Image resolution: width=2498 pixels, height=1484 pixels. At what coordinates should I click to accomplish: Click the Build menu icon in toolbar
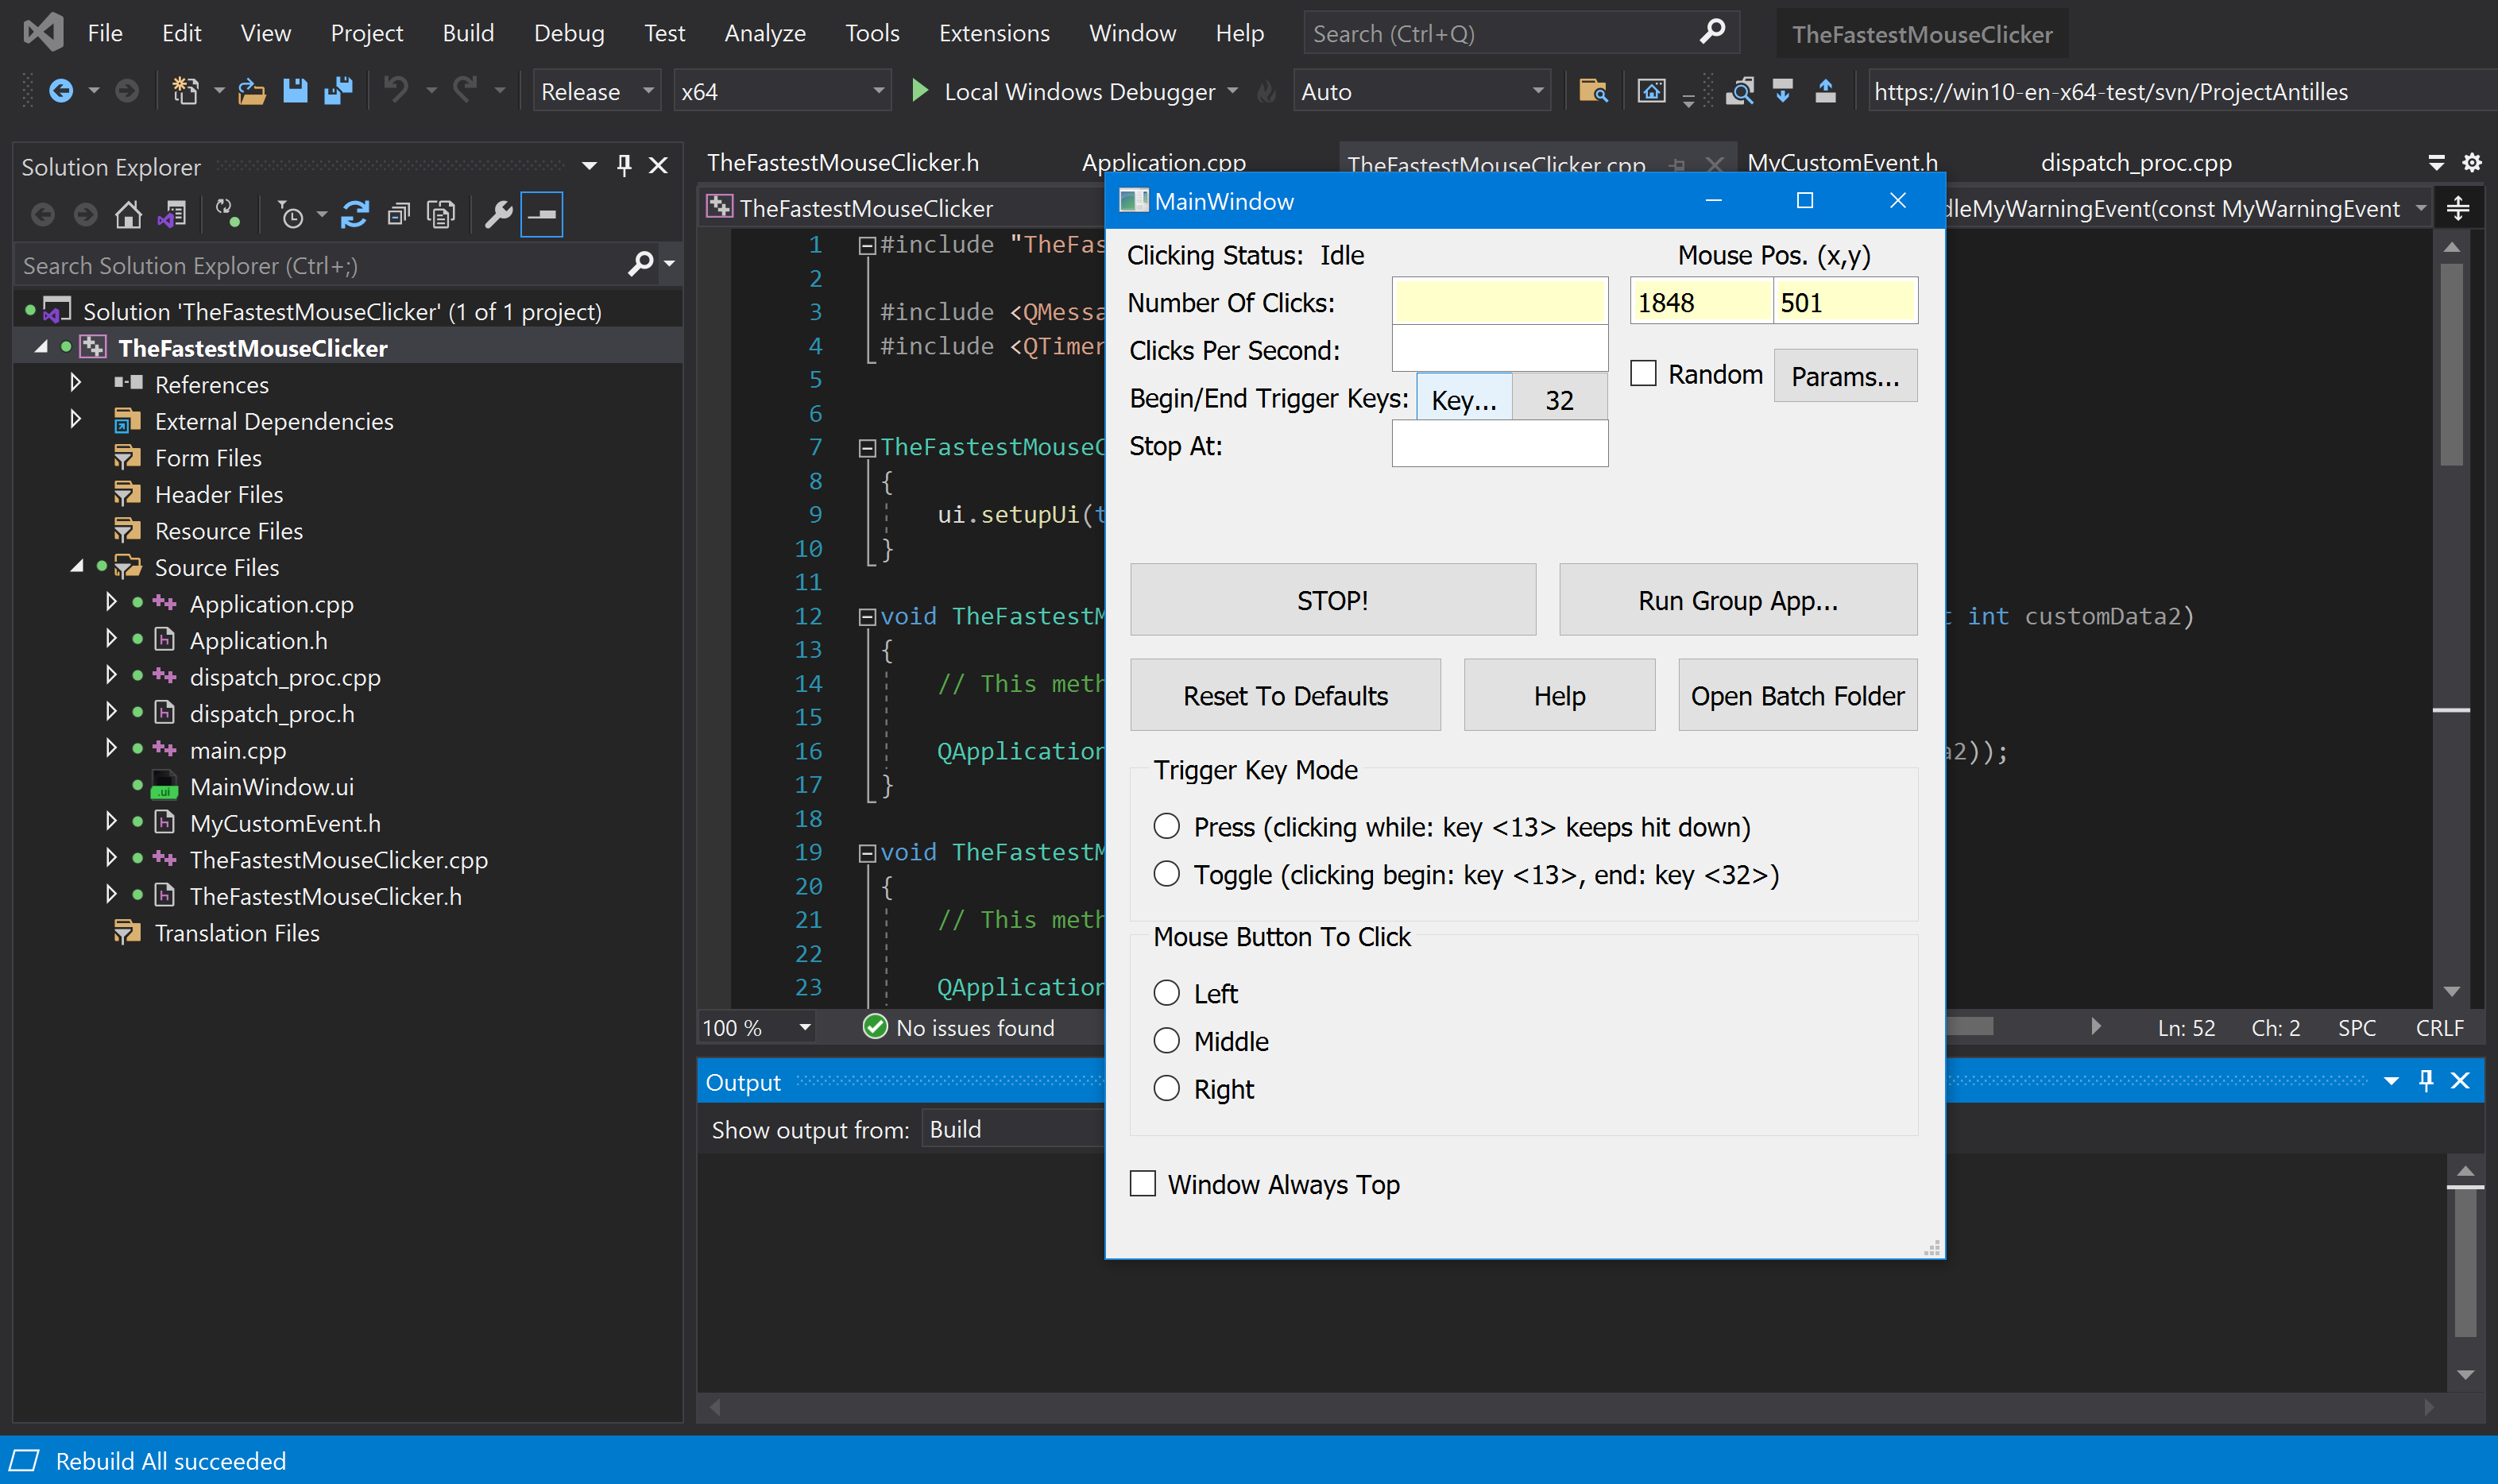coord(468,33)
